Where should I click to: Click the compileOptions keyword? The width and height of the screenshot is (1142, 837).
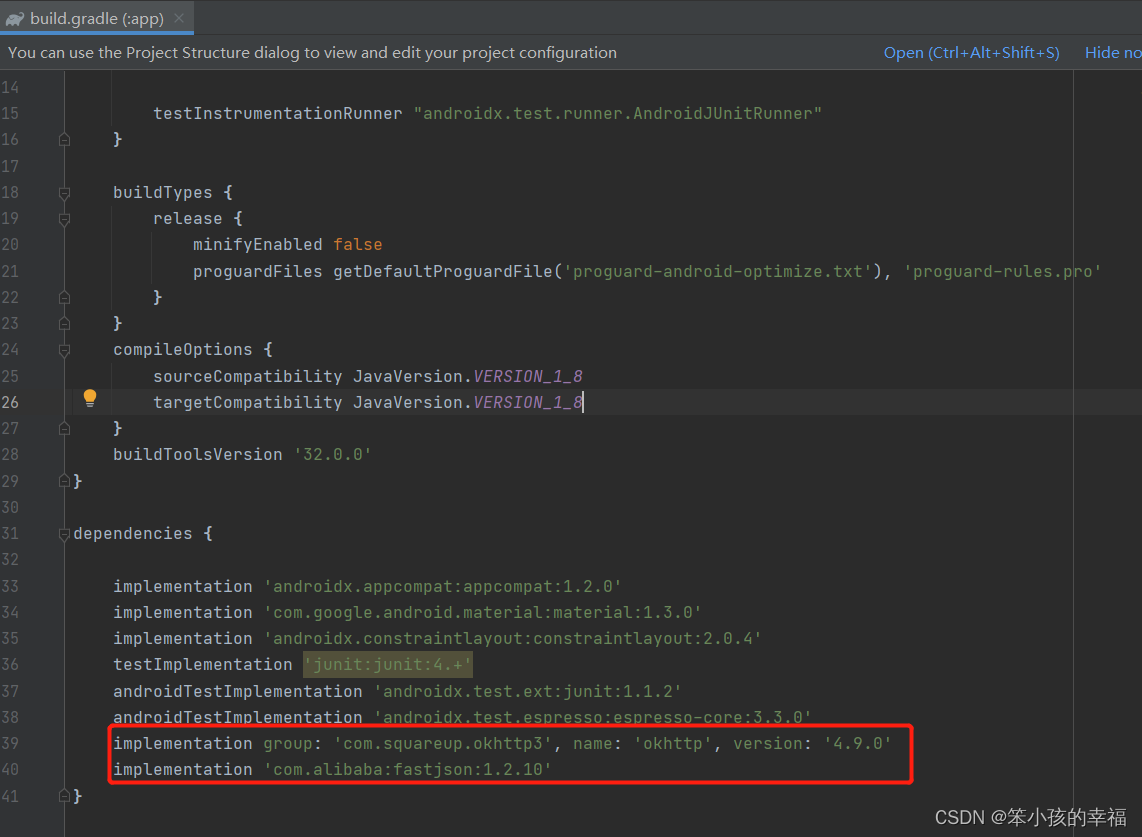(182, 350)
